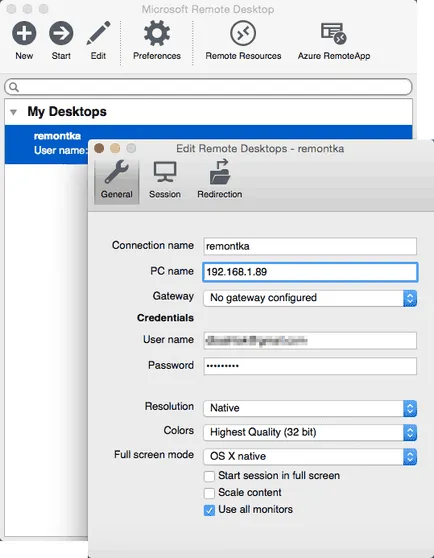Click the Connection name field
Screen dimensions: 434x558
click(310, 246)
